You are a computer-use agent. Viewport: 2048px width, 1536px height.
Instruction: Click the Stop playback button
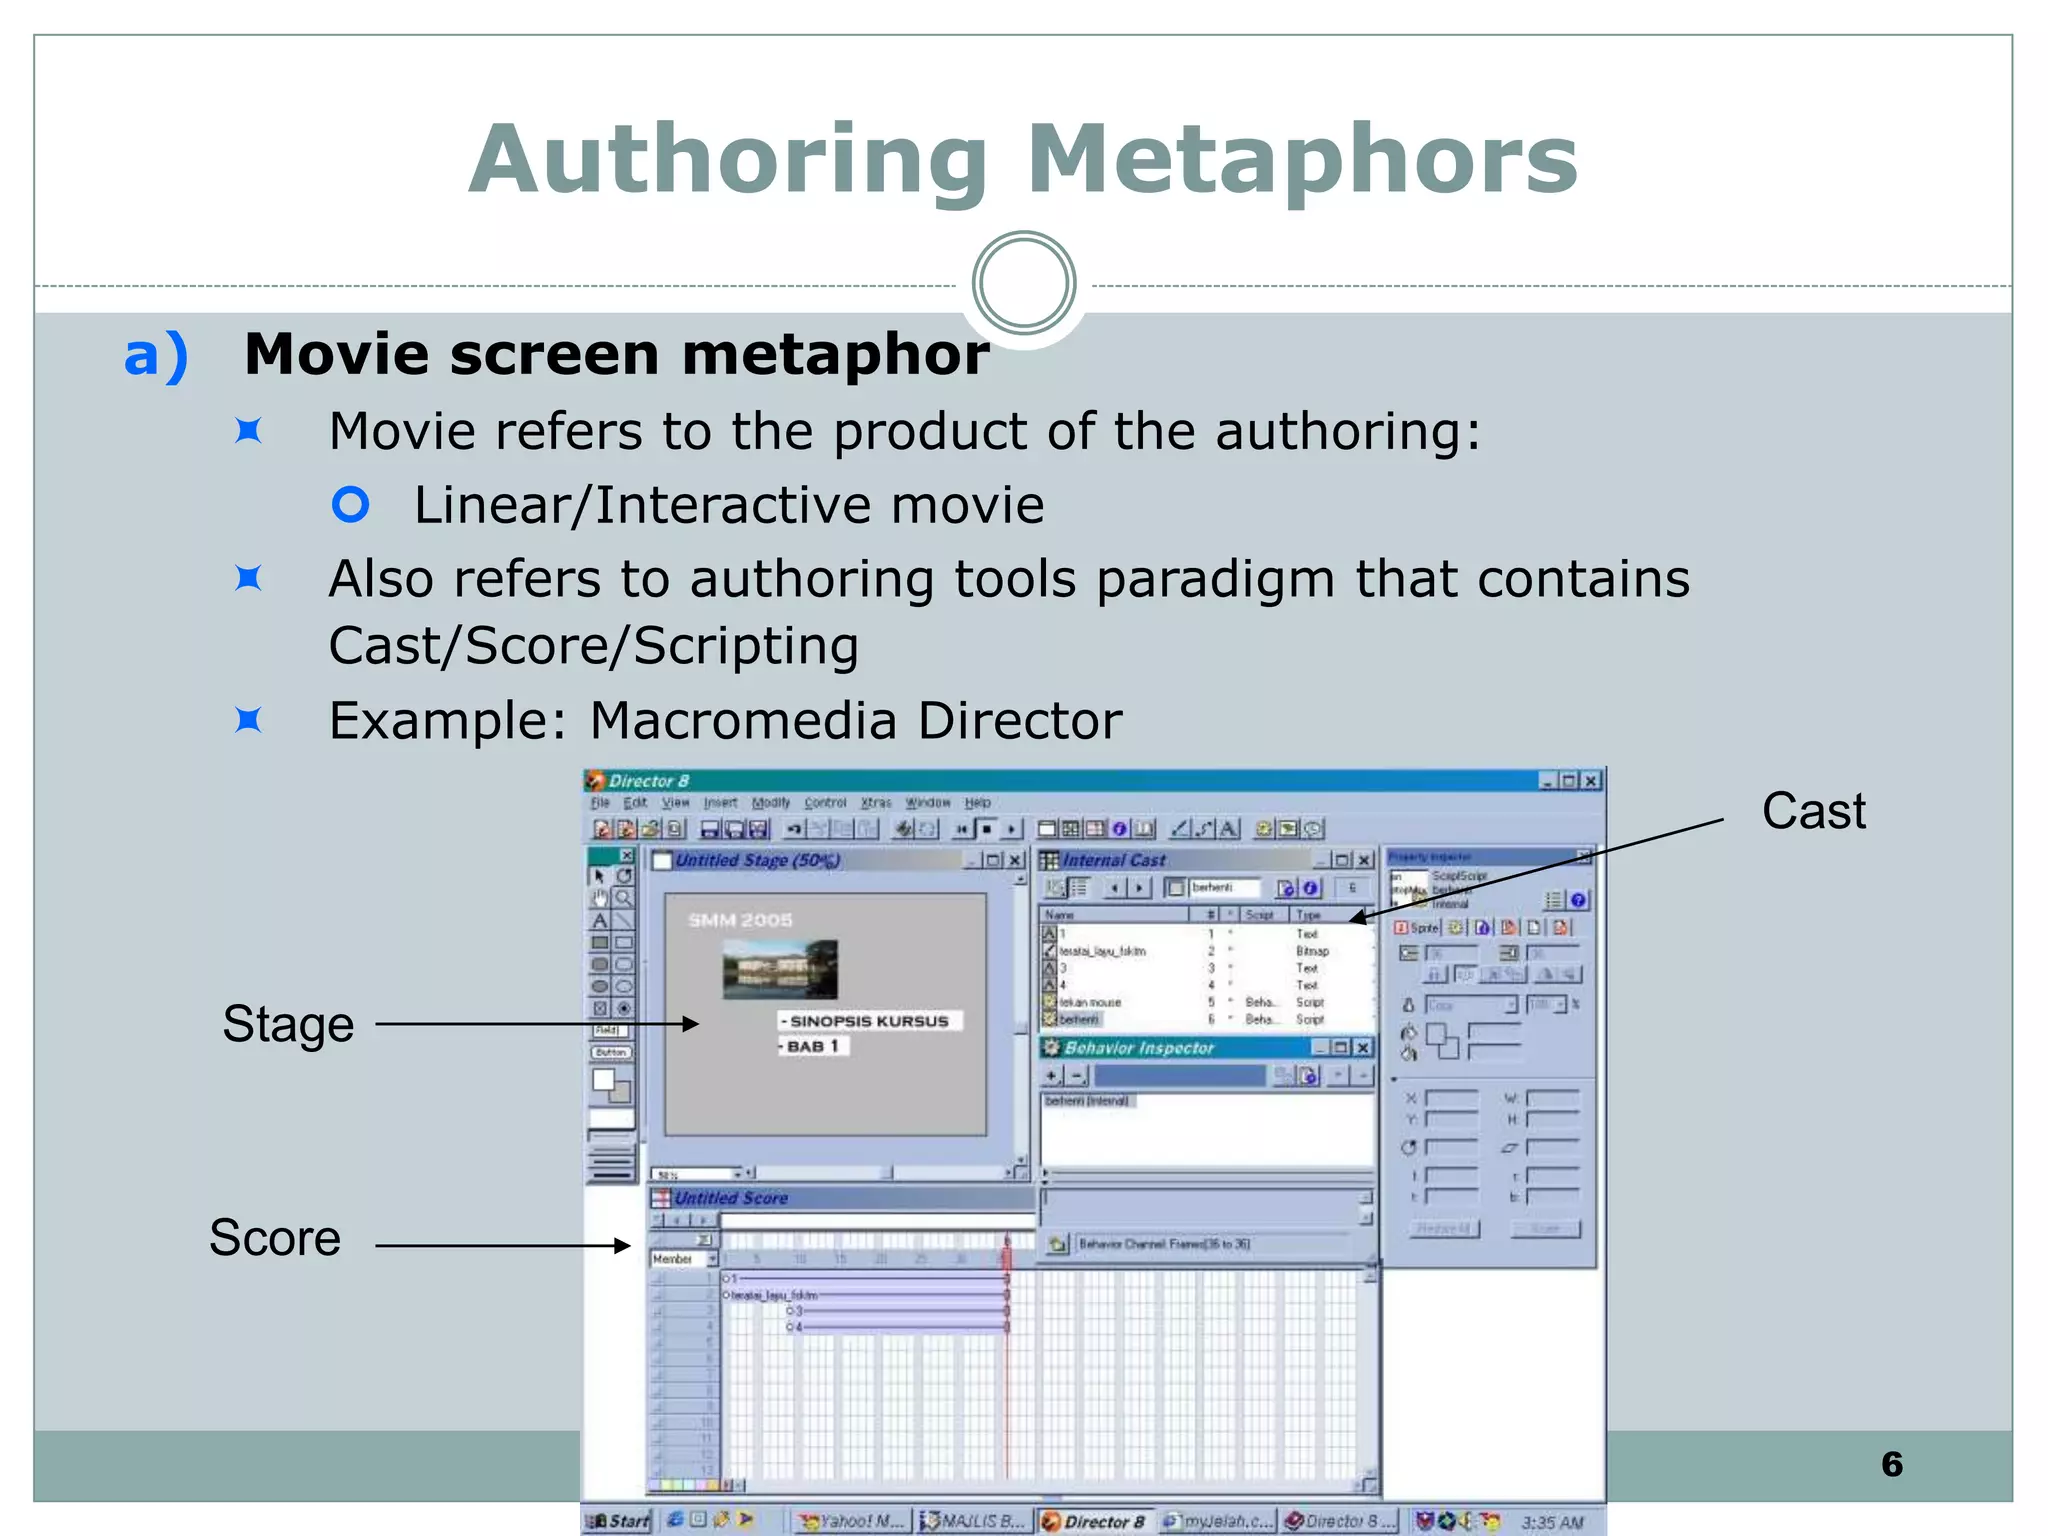(986, 829)
